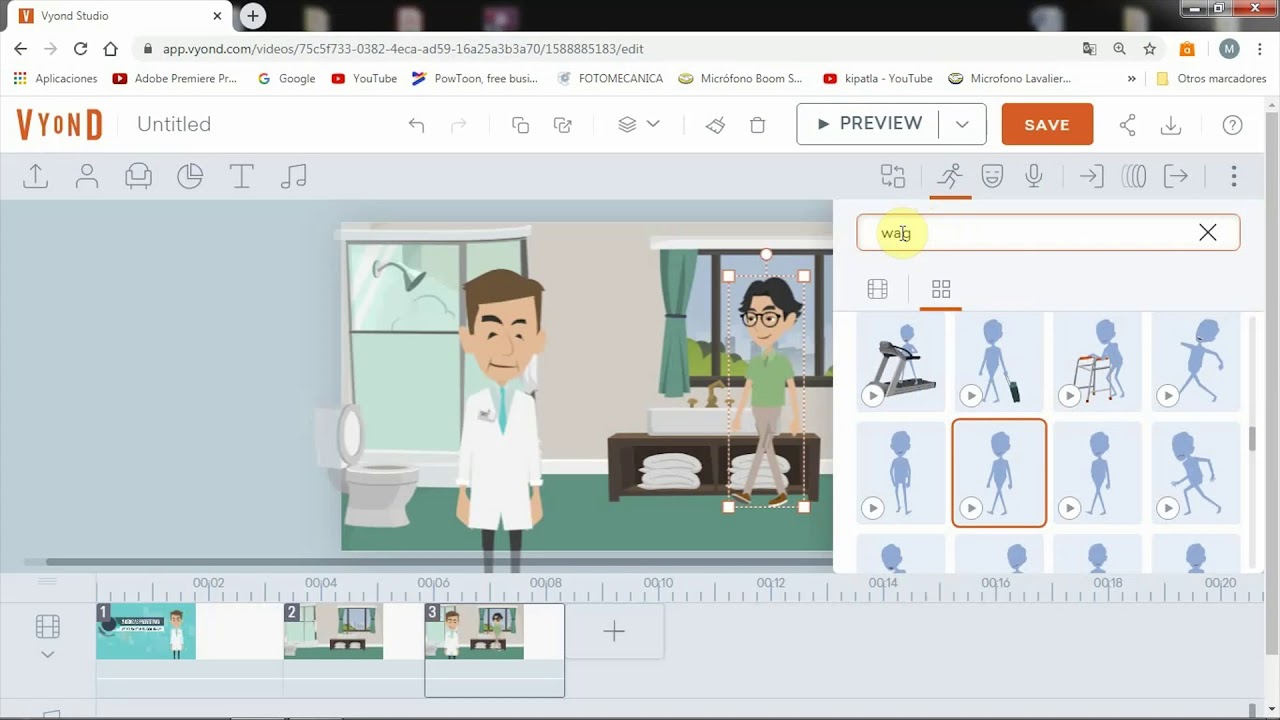
Task: Open the Chrome three-dot menu
Action: pos(1260,48)
